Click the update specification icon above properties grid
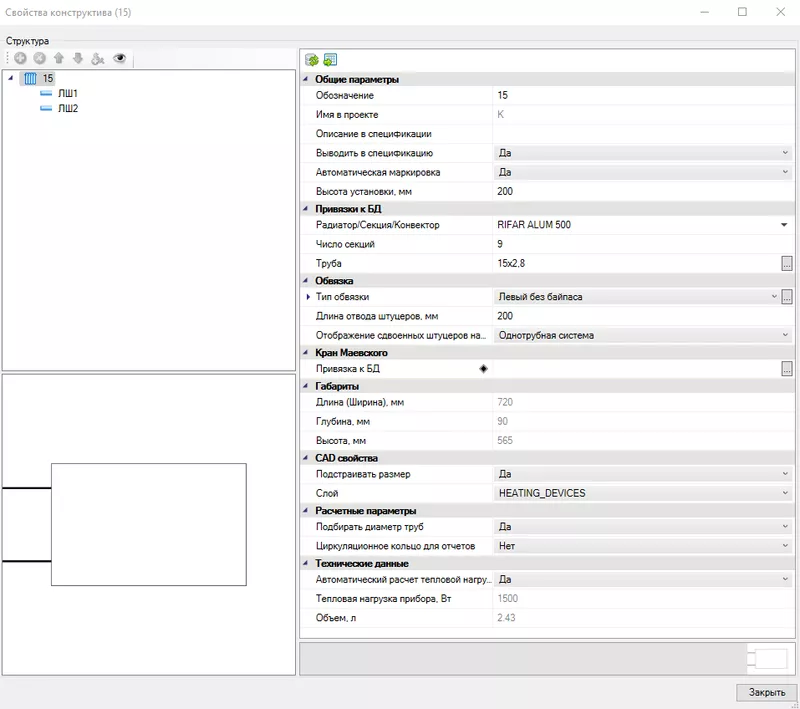The width and height of the screenshot is (800, 709). (x=330, y=60)
